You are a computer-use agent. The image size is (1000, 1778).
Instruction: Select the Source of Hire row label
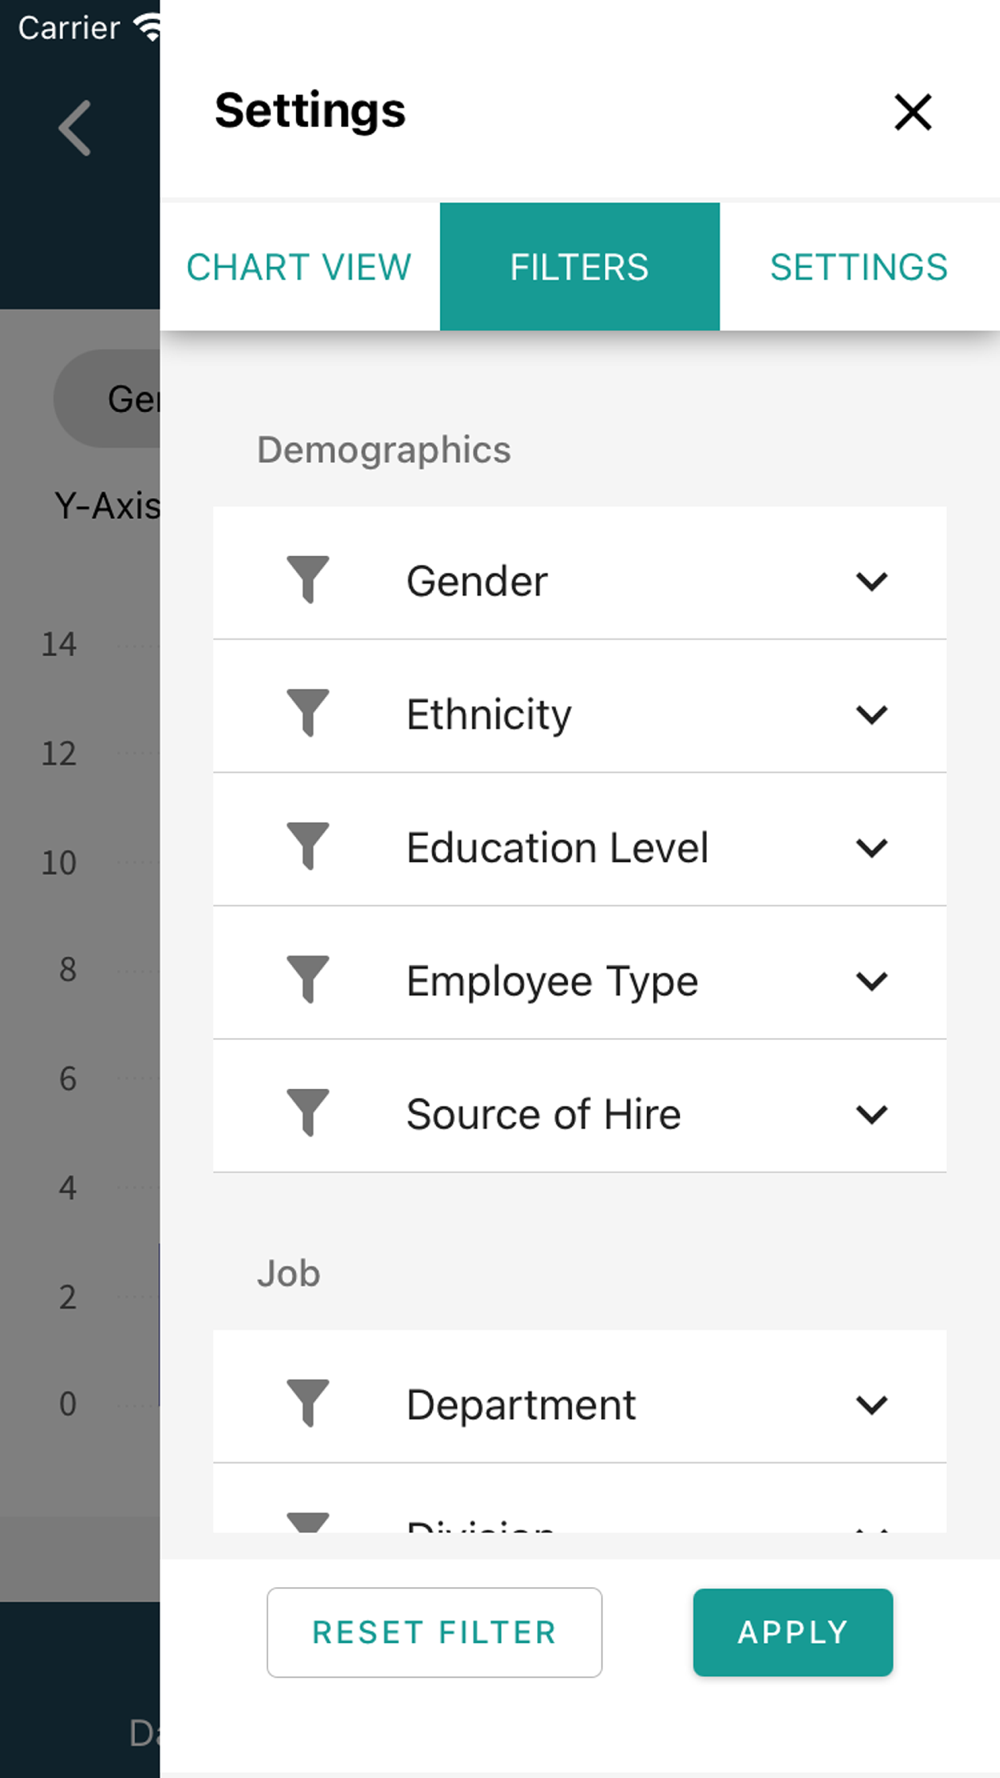(543, 1114)
